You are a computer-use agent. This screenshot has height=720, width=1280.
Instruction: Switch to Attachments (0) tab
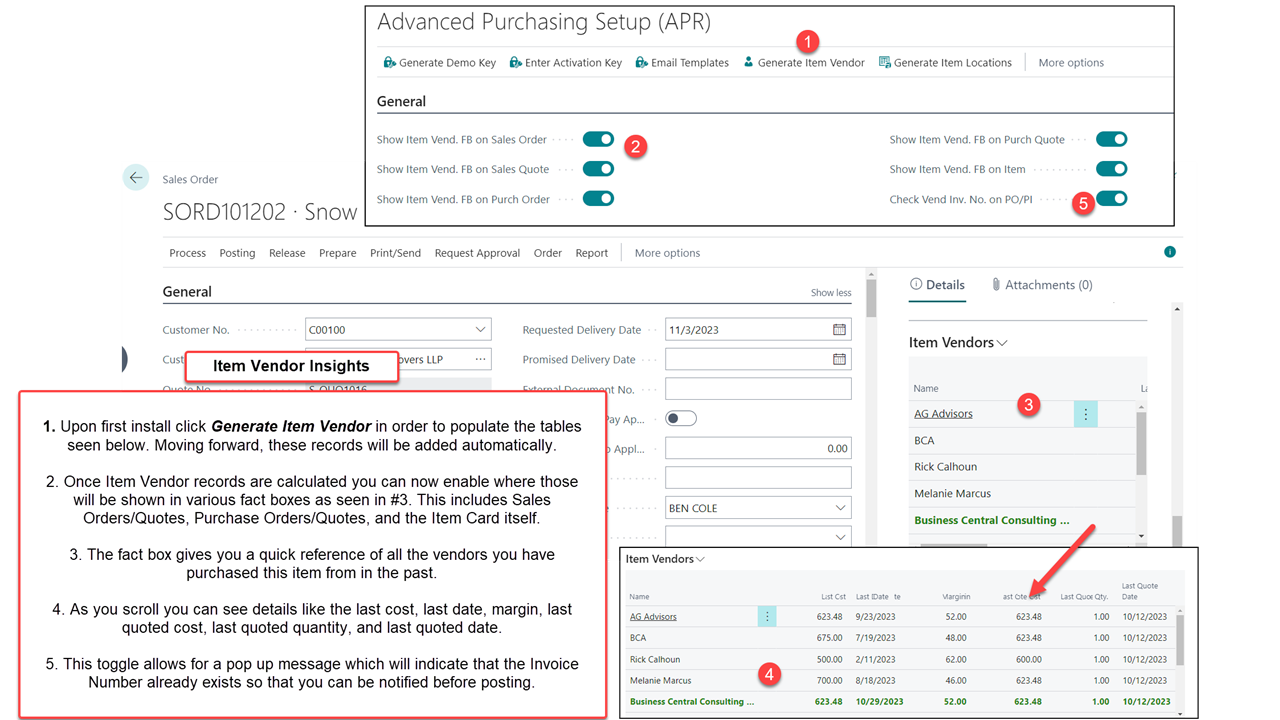point(1041,285)
